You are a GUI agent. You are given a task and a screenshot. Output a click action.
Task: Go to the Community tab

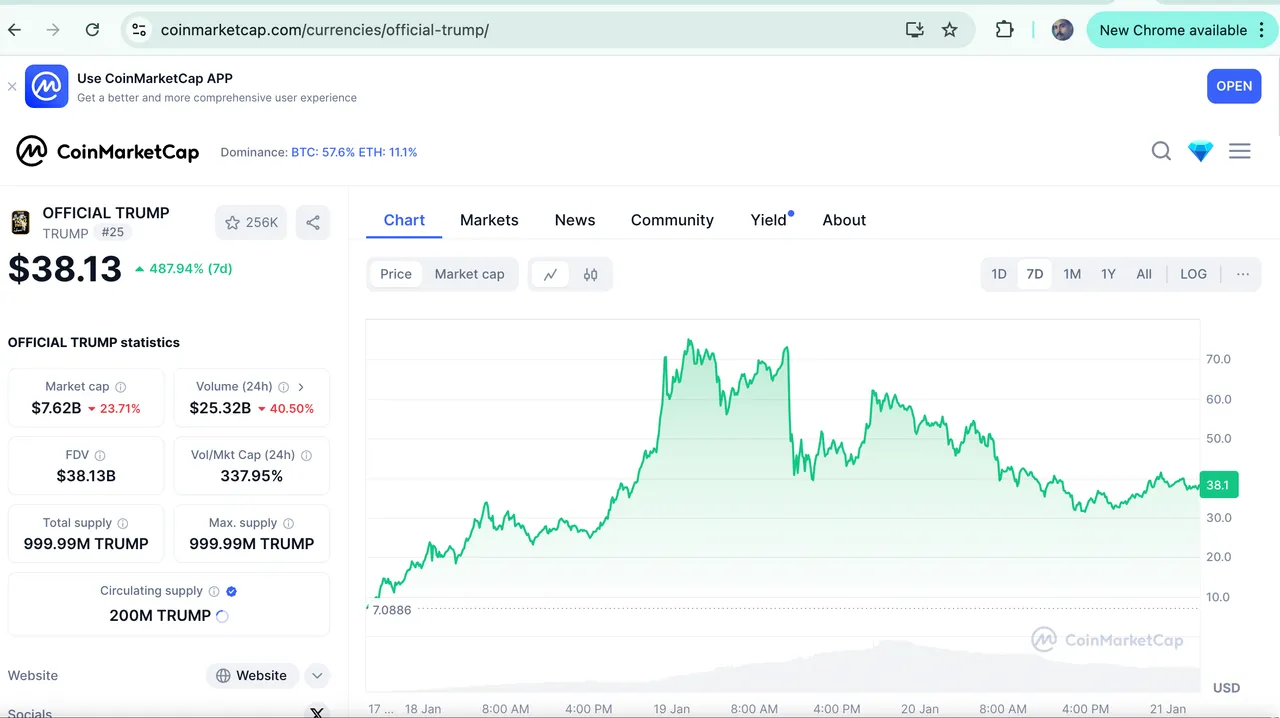tap(672, 220)
